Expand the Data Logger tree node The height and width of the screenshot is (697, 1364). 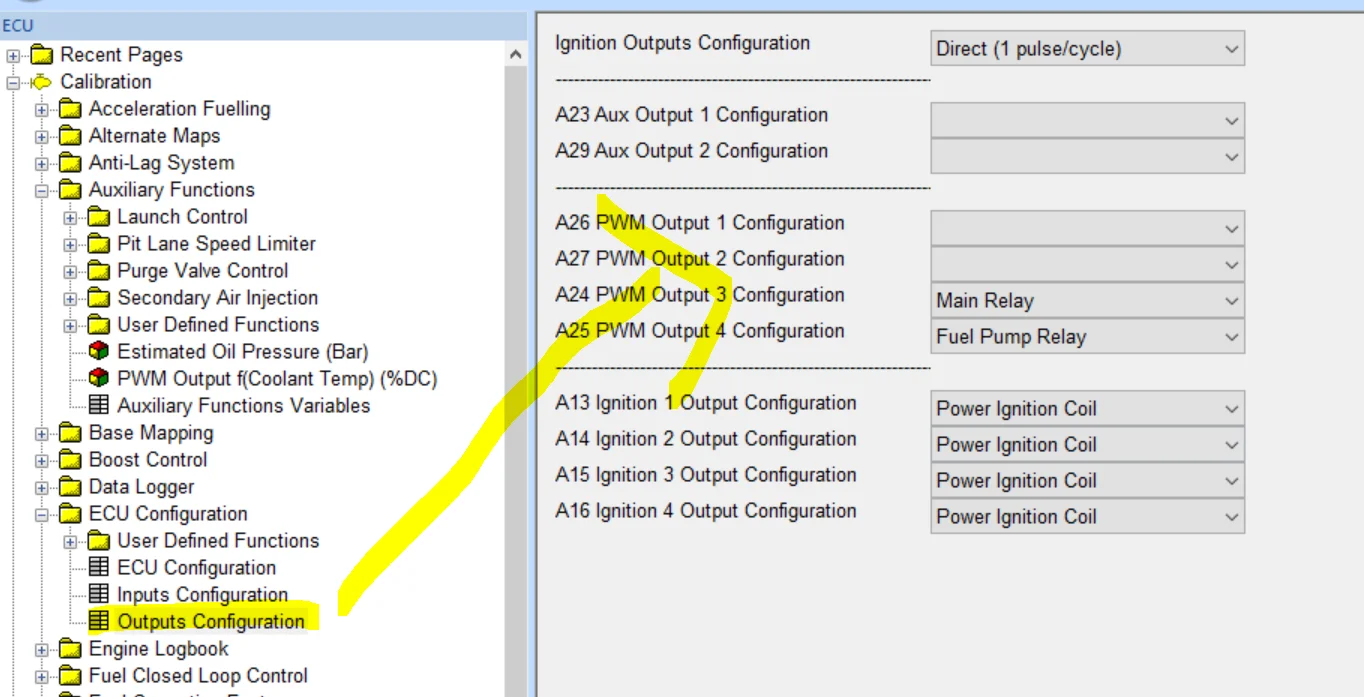coord(42,487)
